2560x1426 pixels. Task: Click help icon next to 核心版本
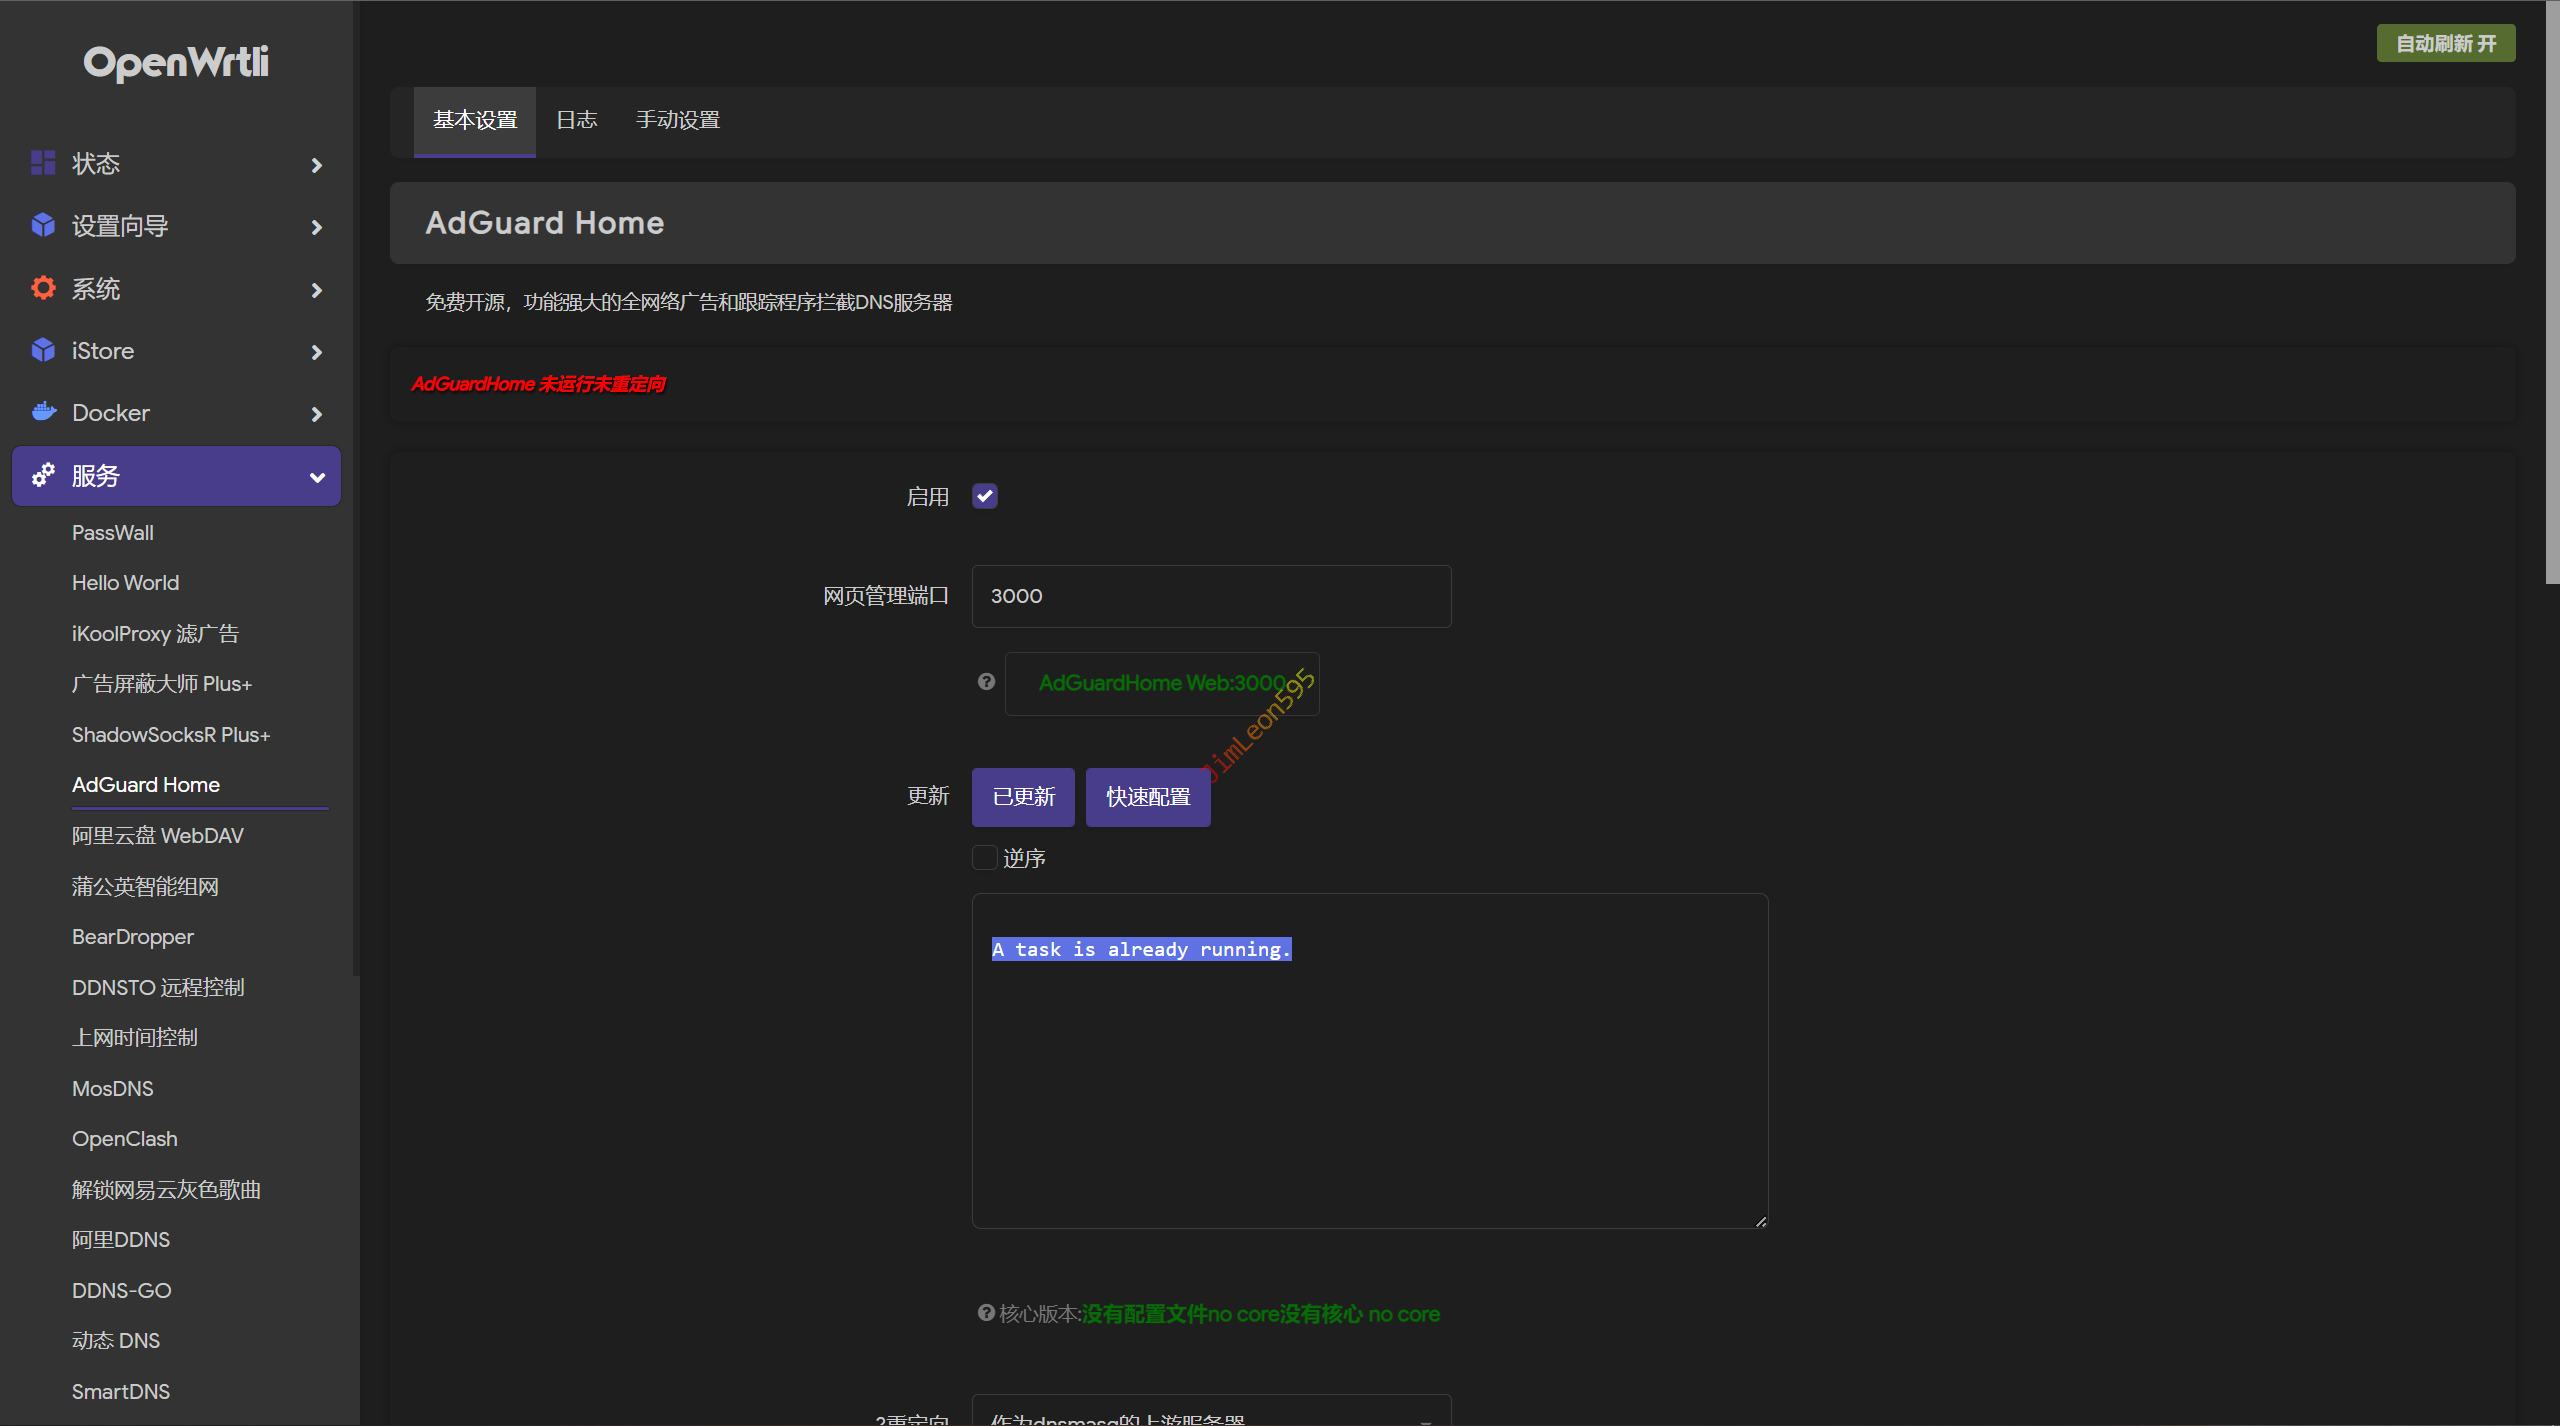click(x=986, y=1313)
